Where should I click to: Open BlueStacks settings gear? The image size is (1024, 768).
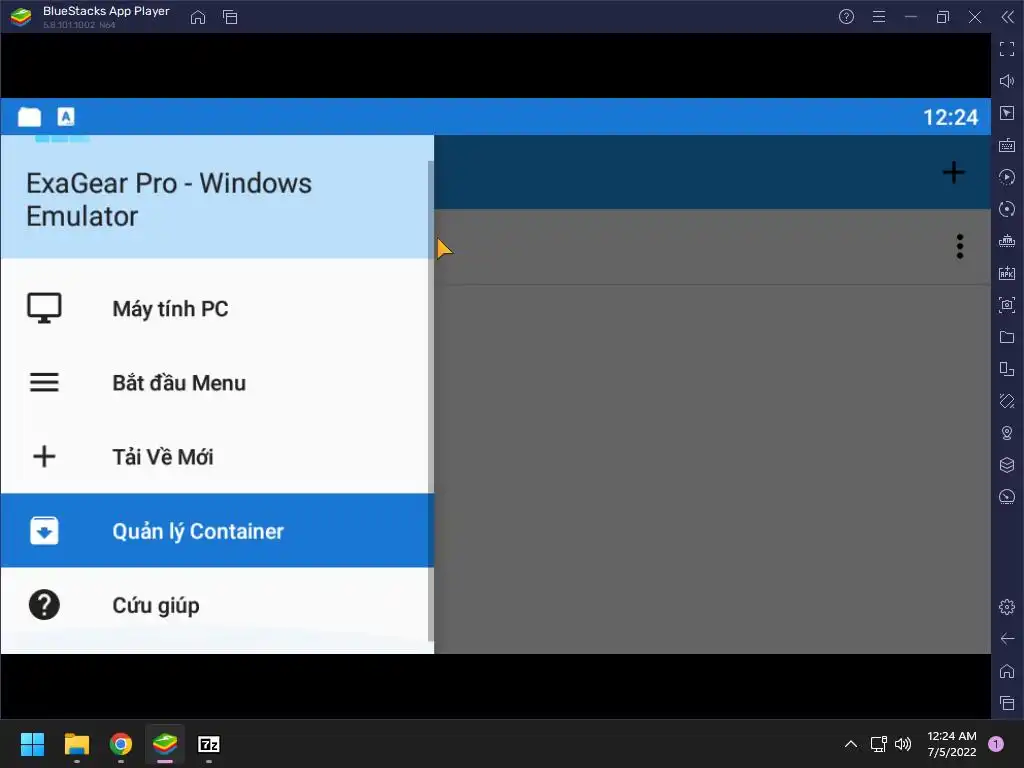pyautogui.click(x=1007, y=607)
